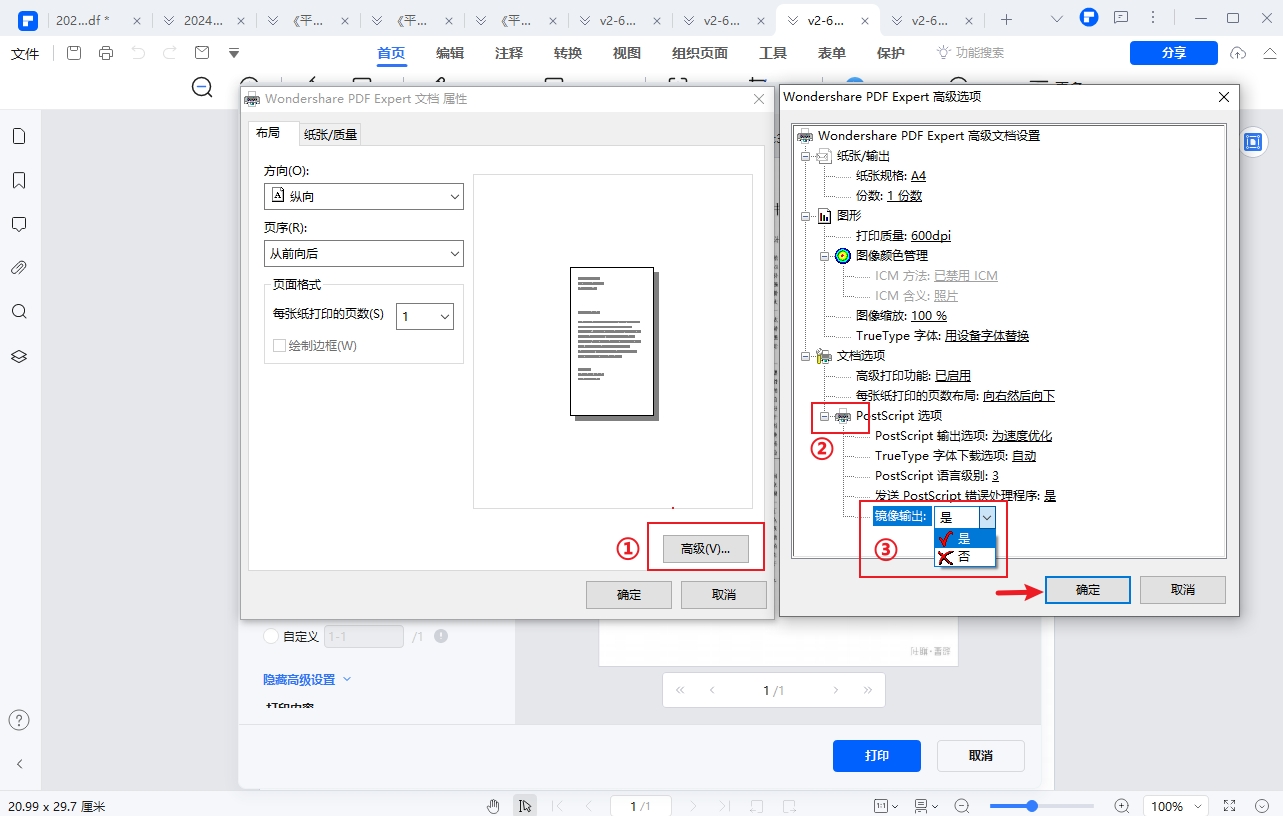1283x816 pixels.
Task: Open the 组织页面 ribbon tab
Action: (x=700, y=53)
